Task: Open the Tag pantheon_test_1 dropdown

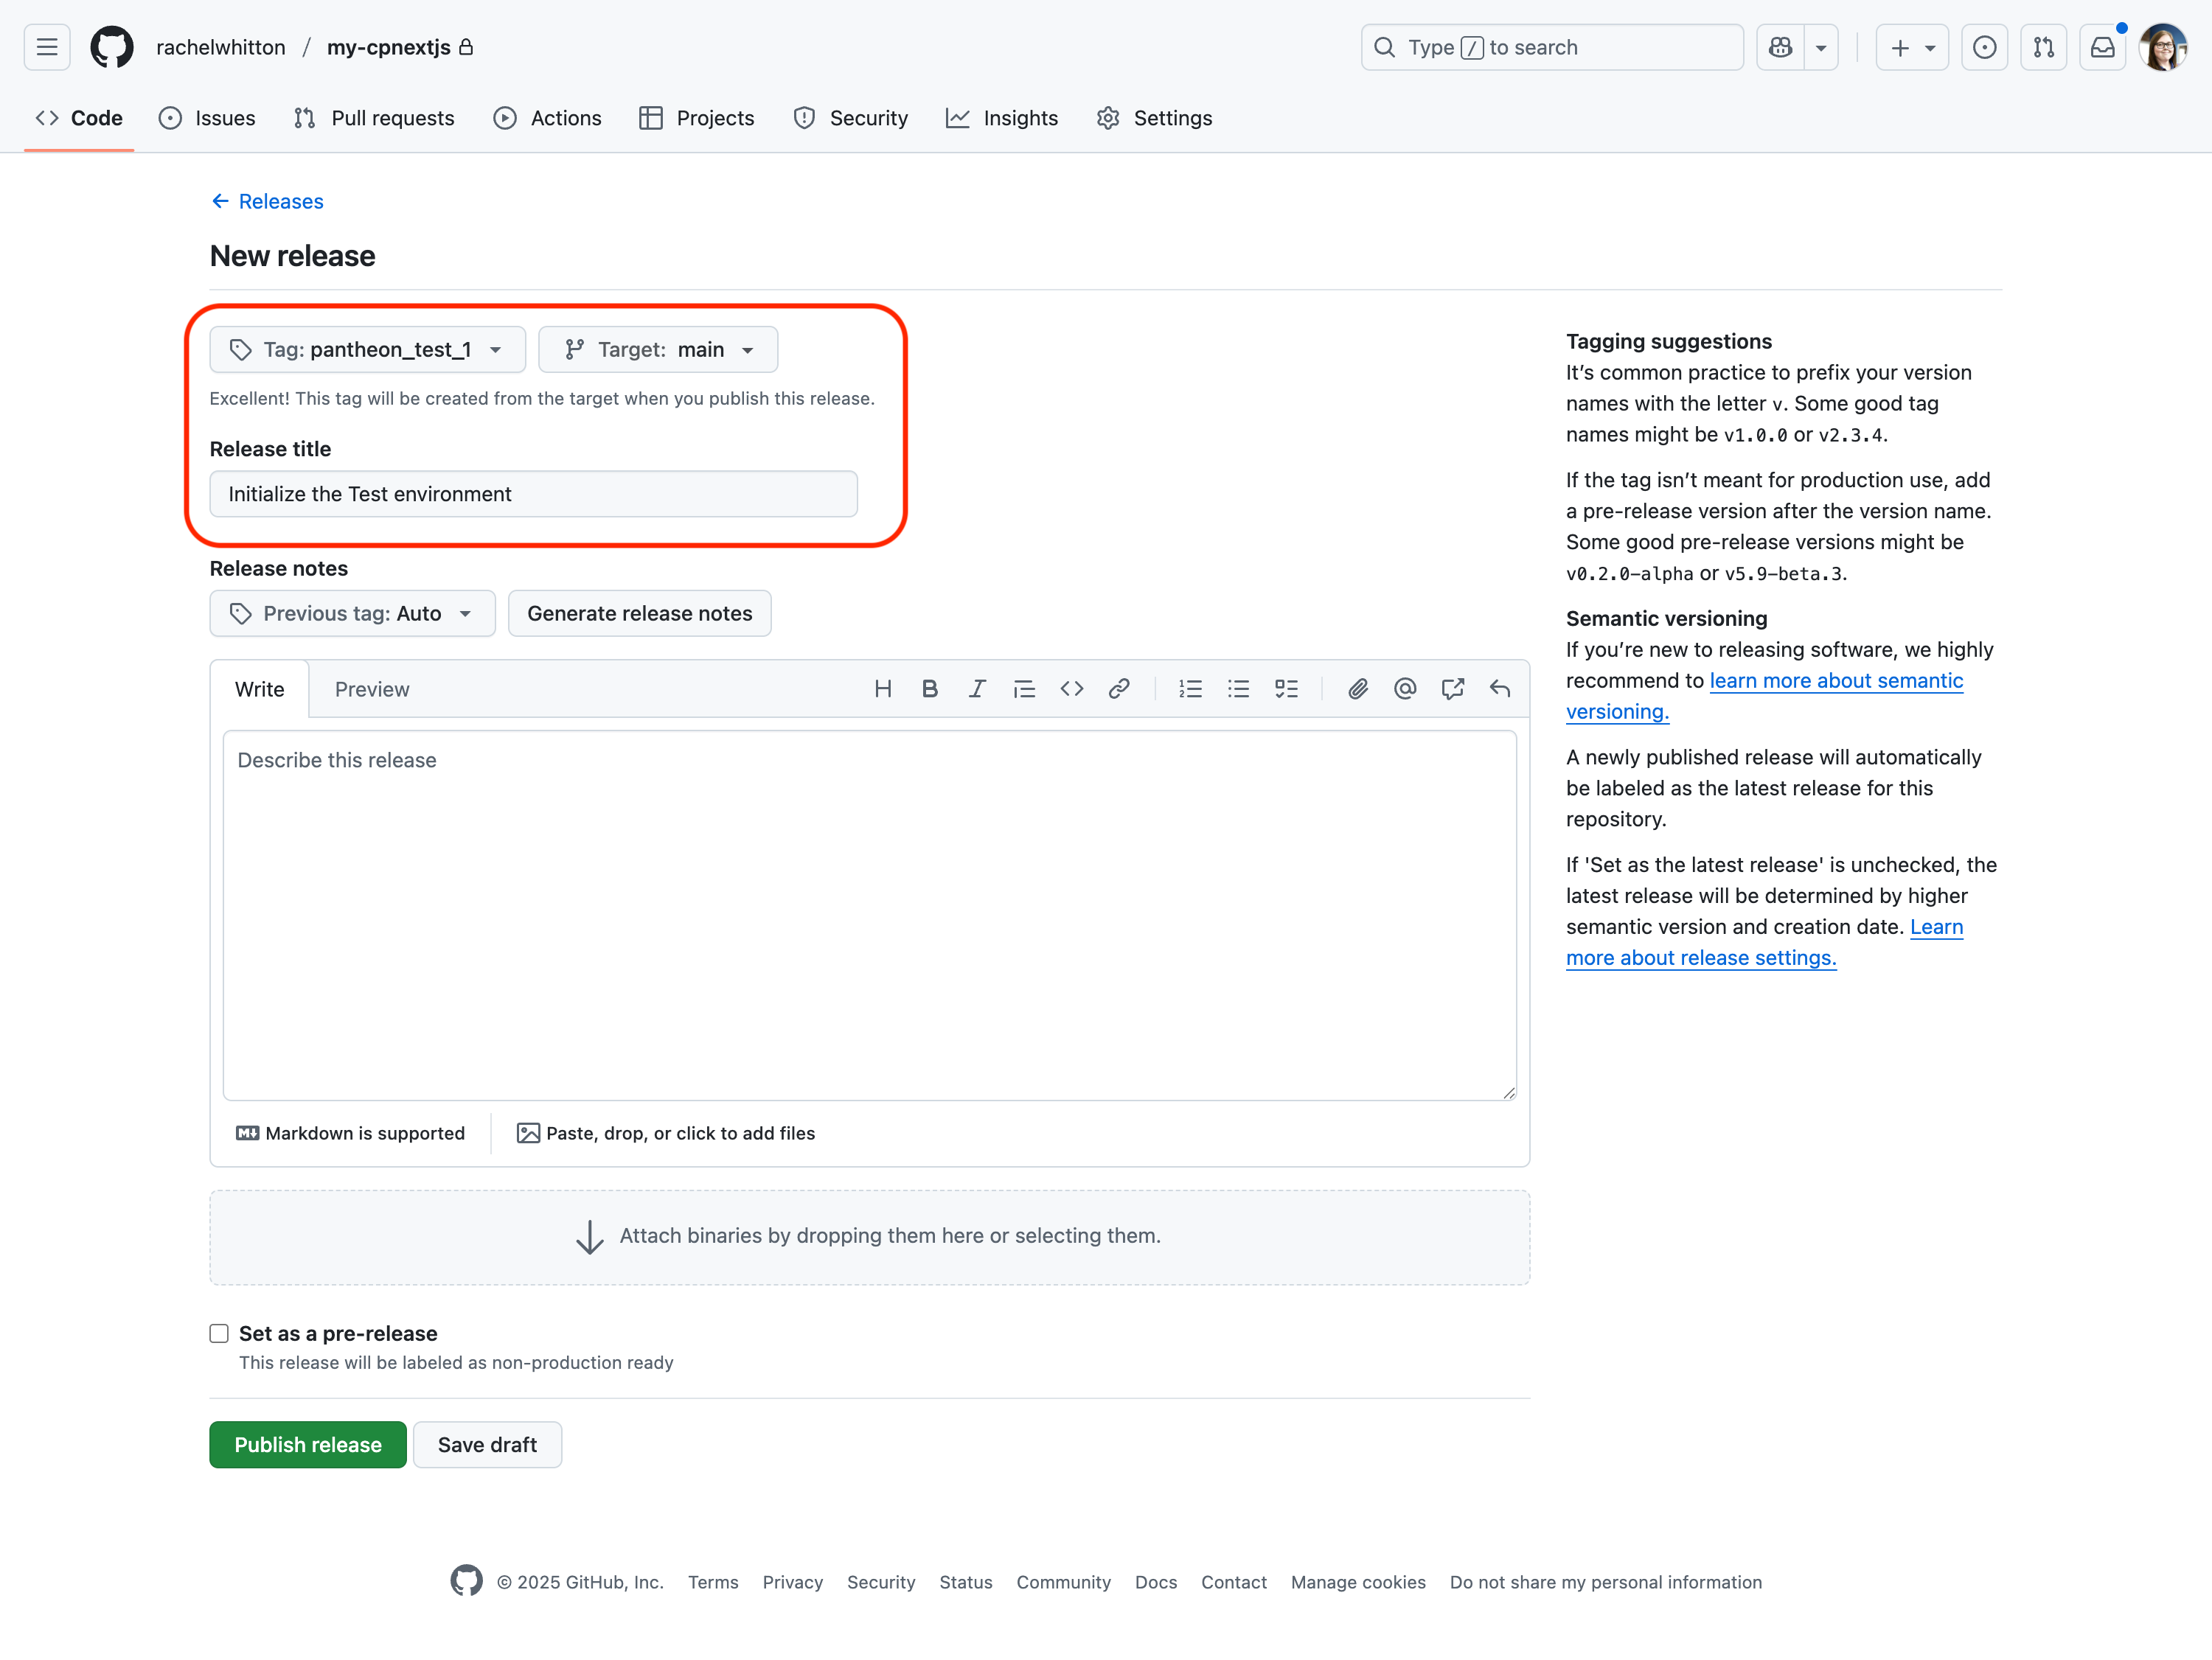Action: click(367, 349)
